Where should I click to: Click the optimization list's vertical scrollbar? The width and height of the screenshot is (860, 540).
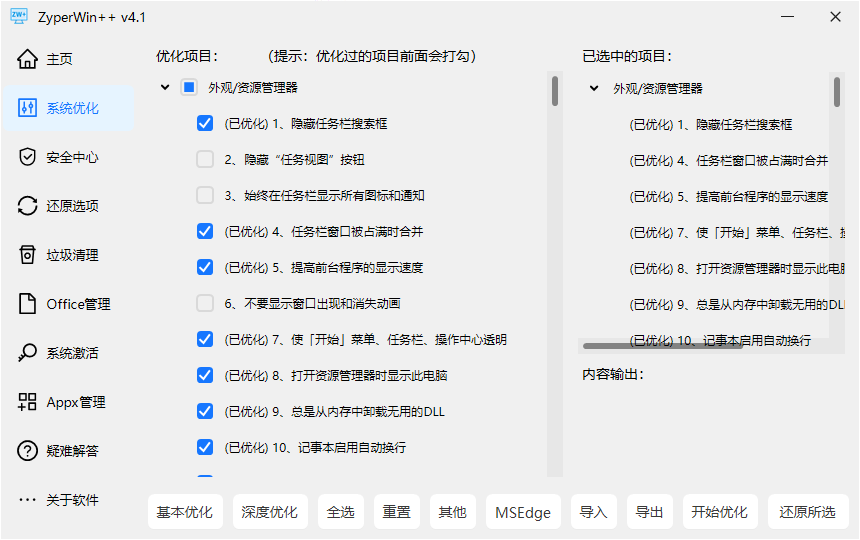click(555, 90)
